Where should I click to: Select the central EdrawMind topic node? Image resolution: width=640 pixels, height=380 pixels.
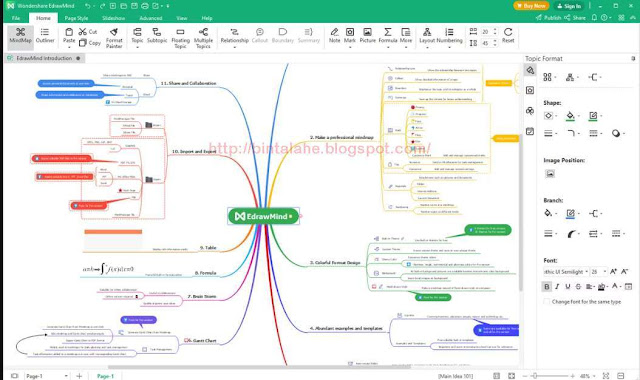263,216
